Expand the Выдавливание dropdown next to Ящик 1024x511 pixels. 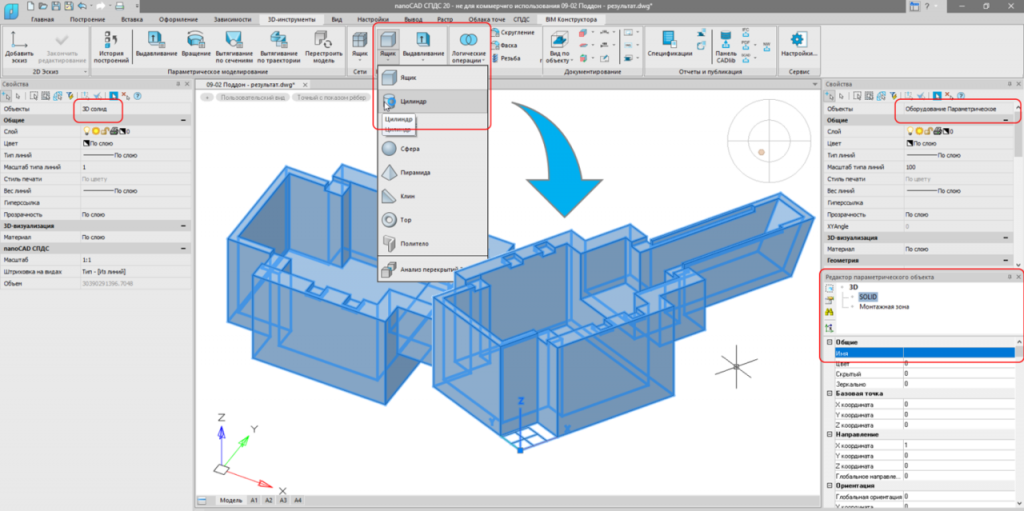[423, 58]
